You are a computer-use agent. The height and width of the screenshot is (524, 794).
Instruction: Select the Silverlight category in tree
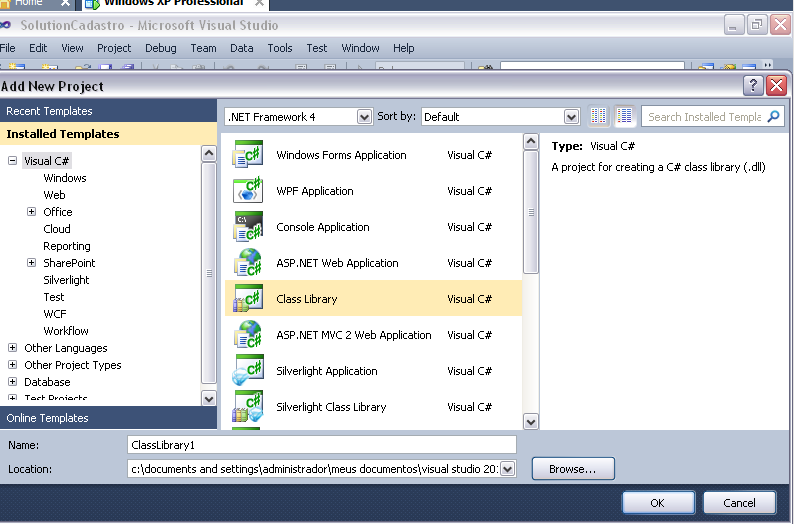click(66, 280)
